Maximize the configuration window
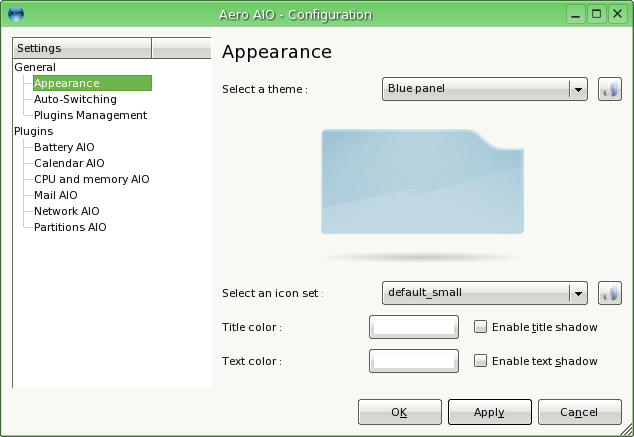The height and width of the screenshot is (437, 634). tap(596, 15)
